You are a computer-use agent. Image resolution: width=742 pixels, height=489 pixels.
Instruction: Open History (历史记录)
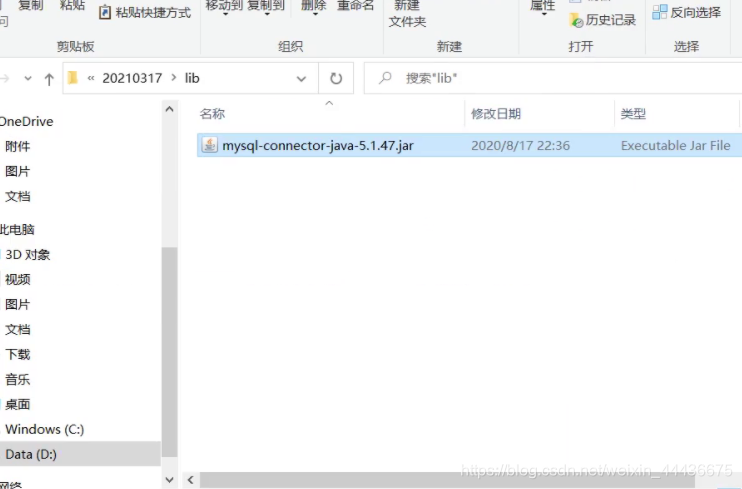click(603, 20)
